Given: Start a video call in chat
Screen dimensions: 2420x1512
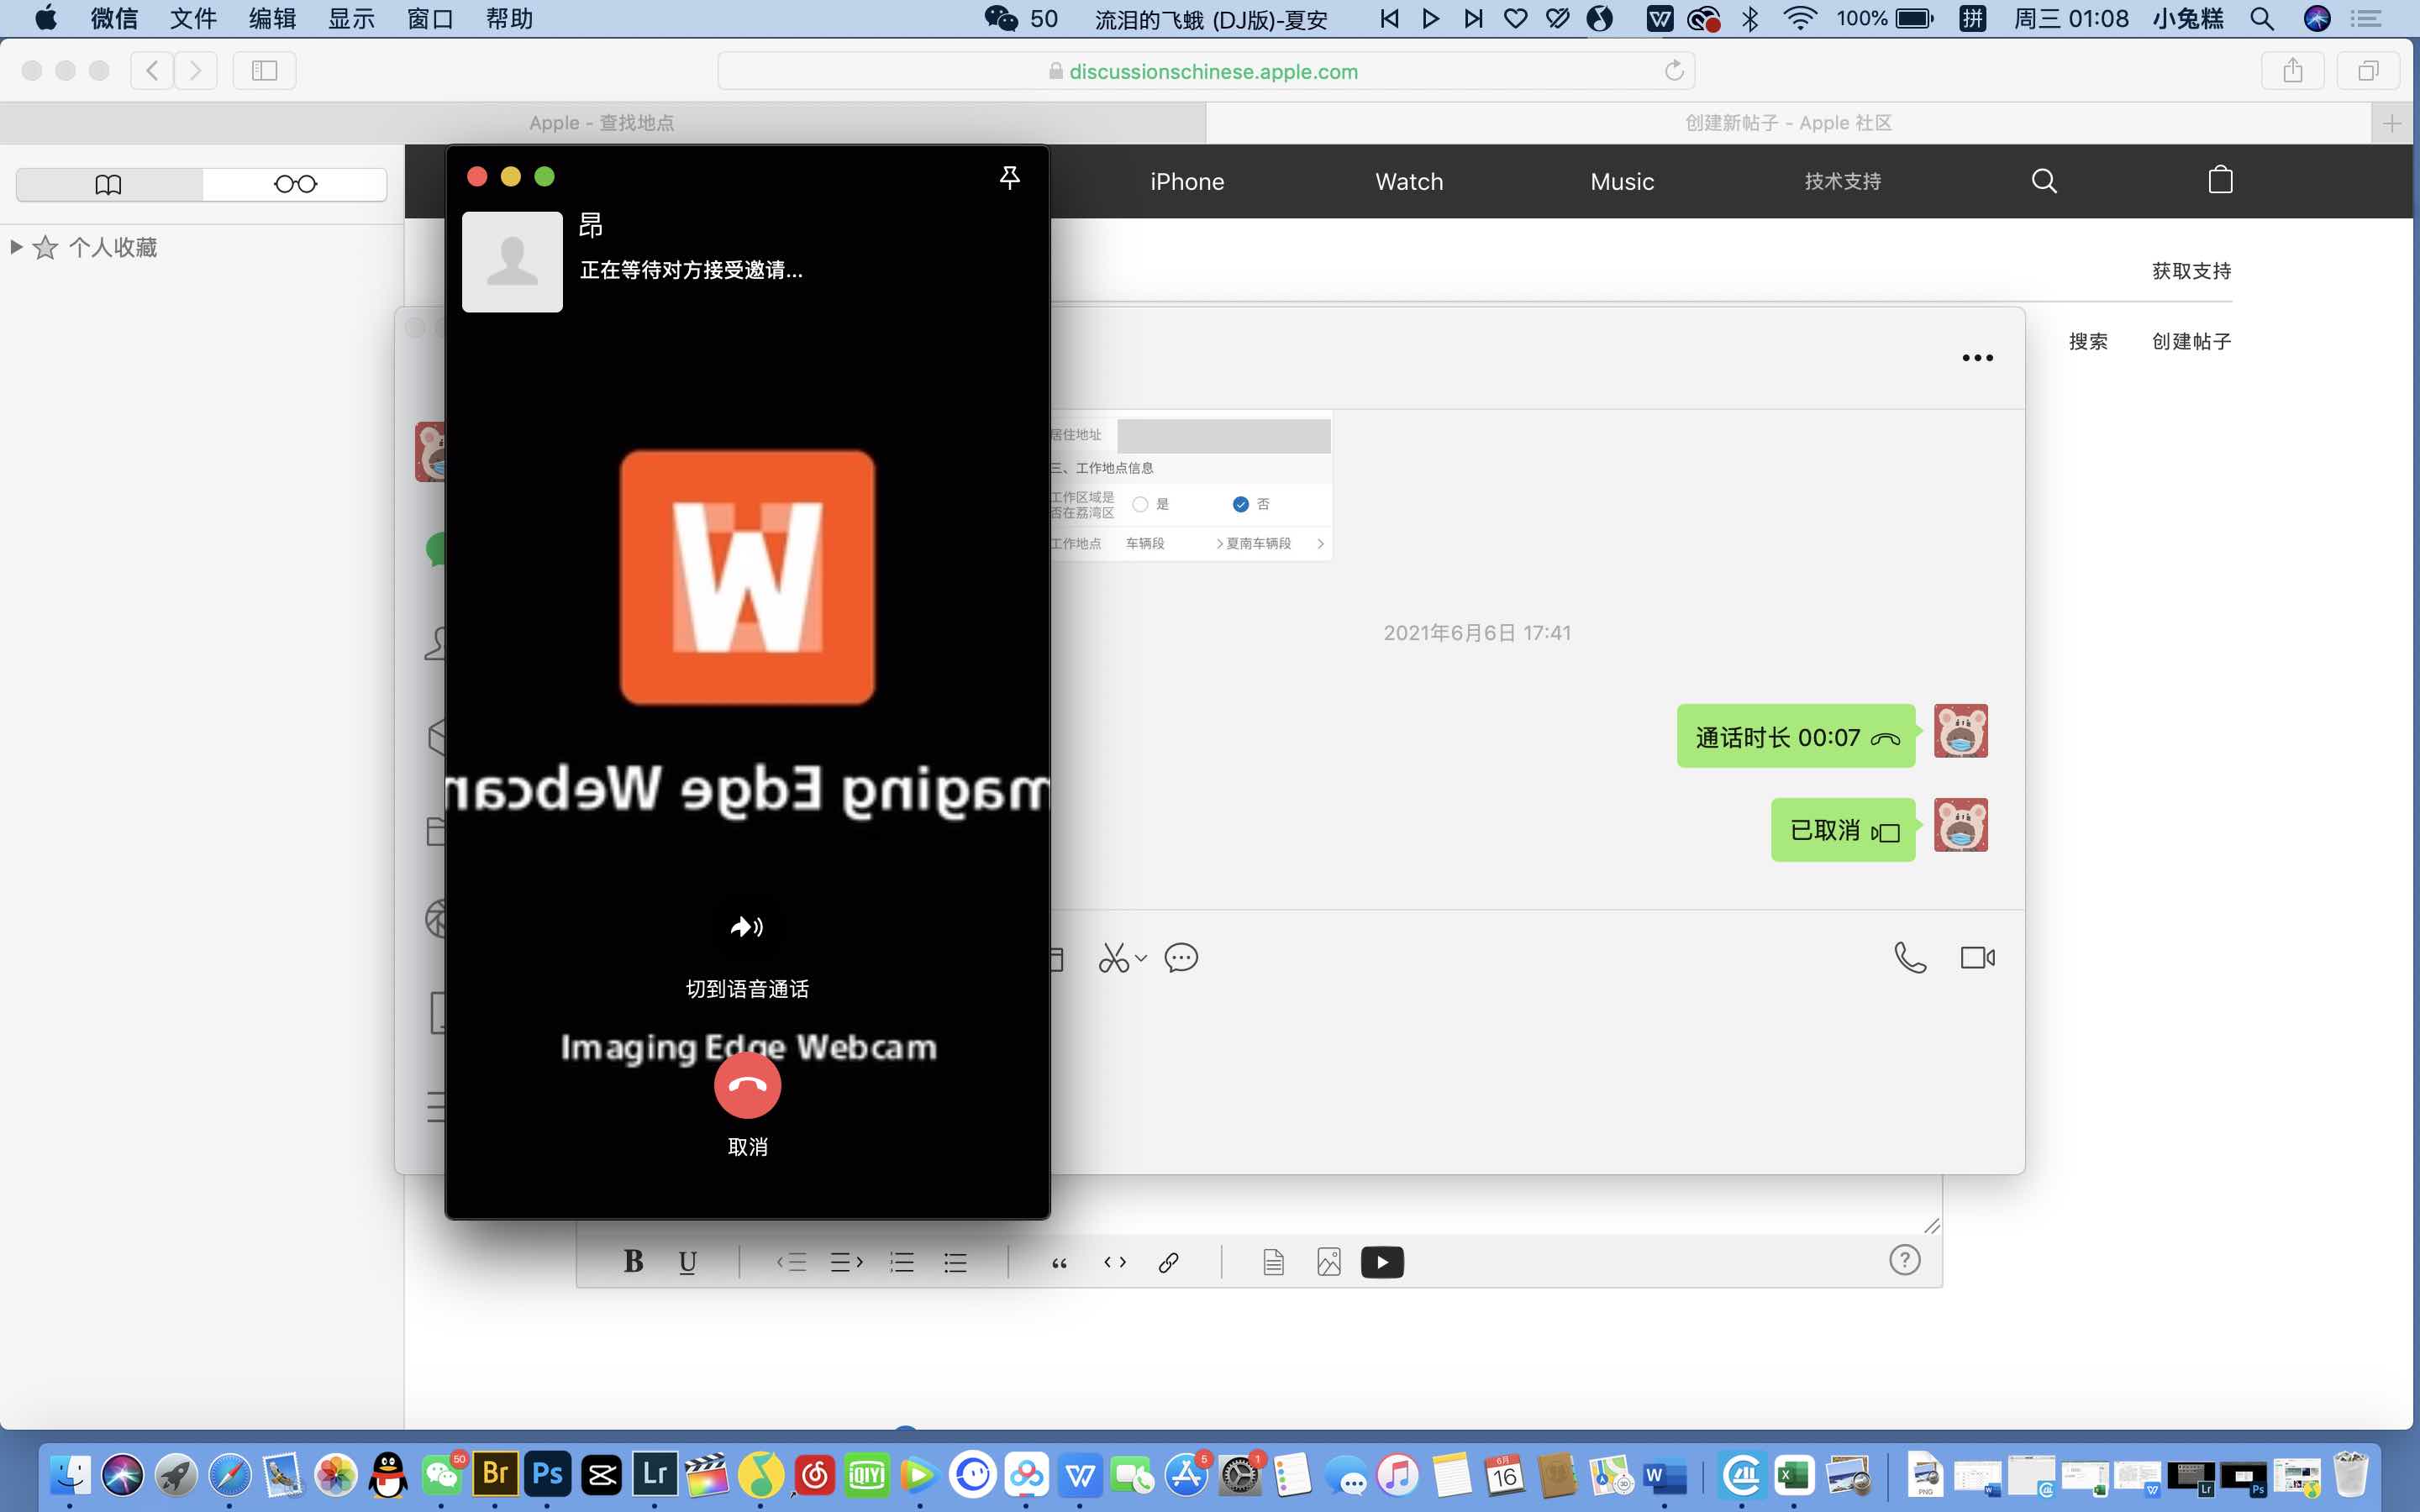Looking at the screenshot, I should 1977,958.
